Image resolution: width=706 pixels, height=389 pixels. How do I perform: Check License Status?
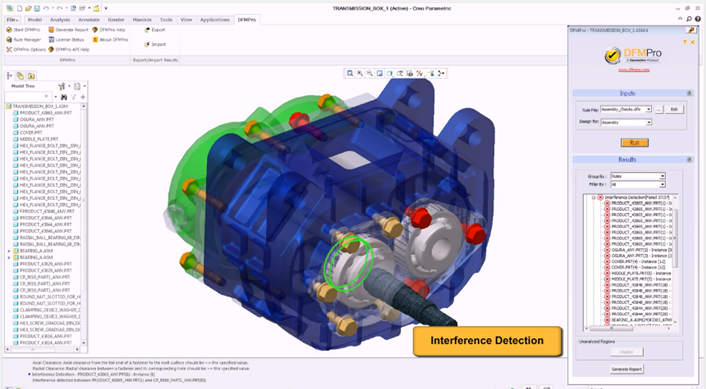pyautogui.click(x=66, y=40)
